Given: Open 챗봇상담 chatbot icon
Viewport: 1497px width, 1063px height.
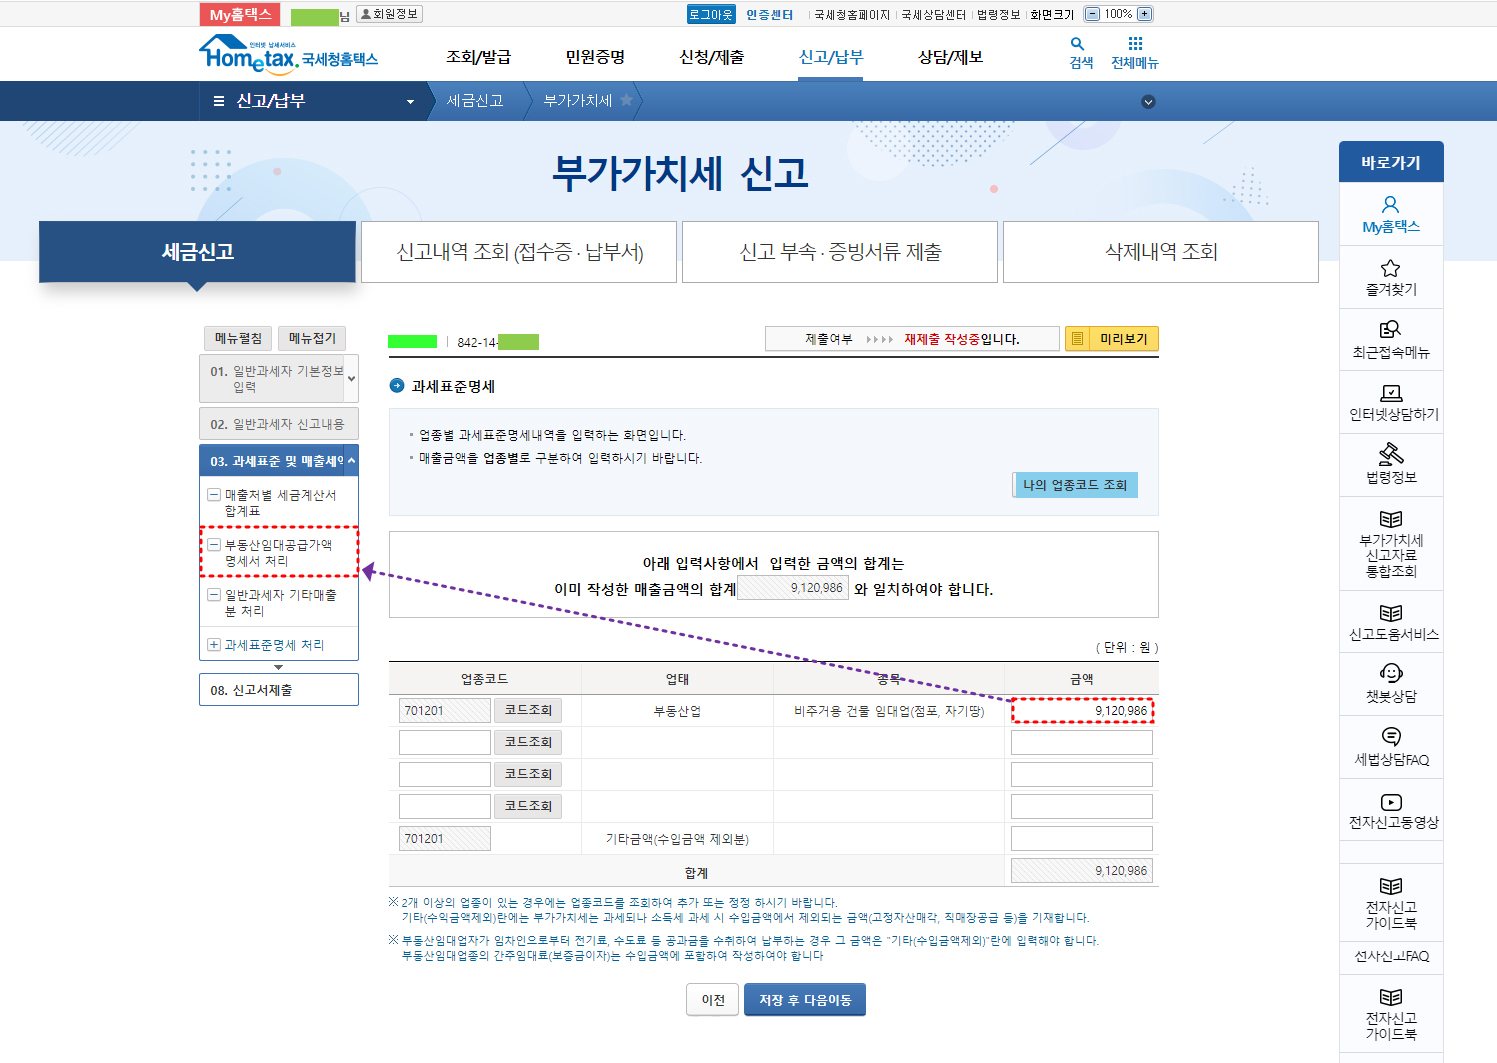Looking at the screenshot, I should coord(1390,673).
